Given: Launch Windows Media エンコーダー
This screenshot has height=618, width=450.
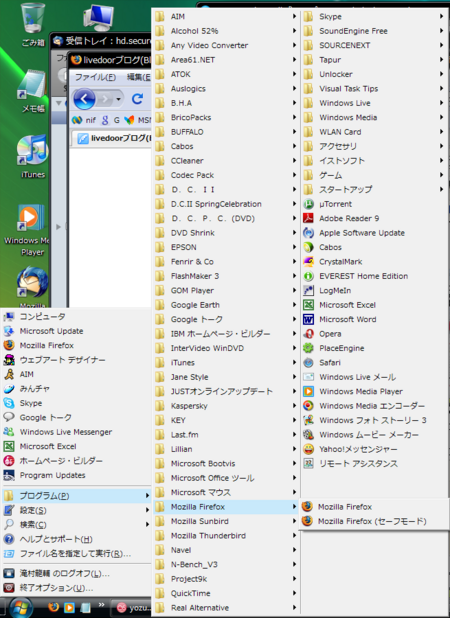Looking at the screenshot, I should (x=374, y=406).
